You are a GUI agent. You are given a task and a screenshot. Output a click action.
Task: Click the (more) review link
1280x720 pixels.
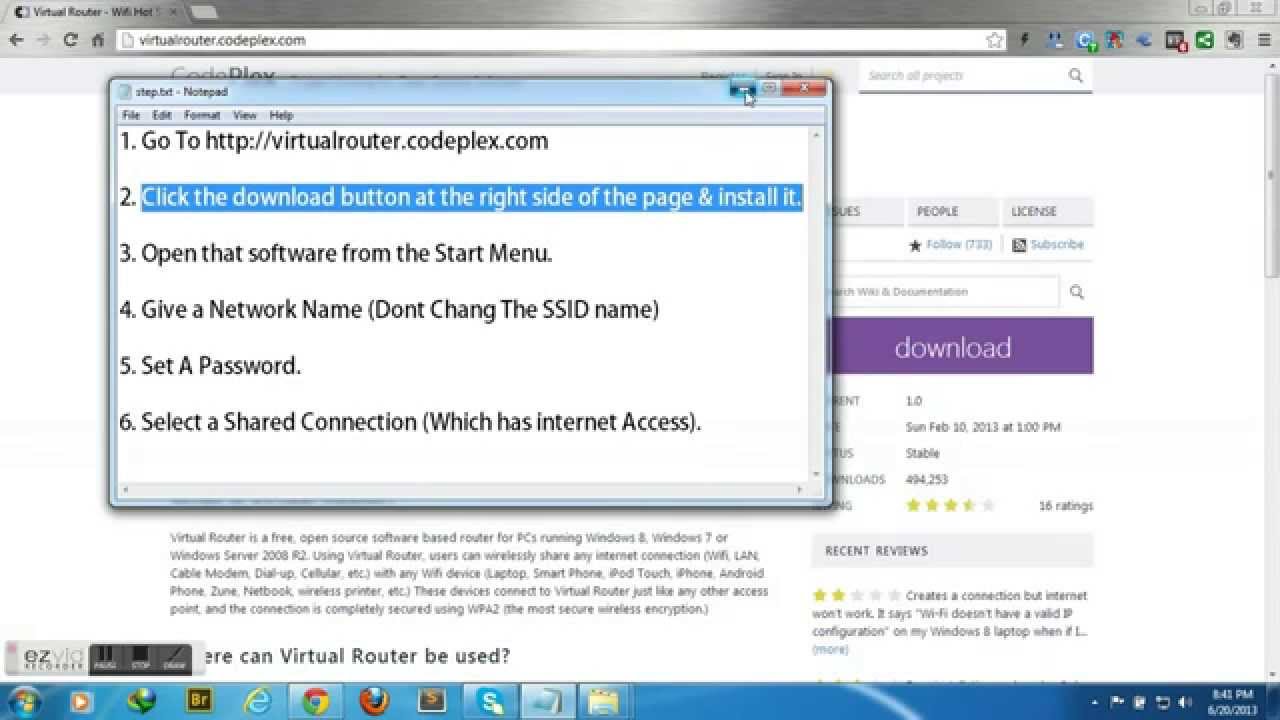pyautogui.click(x=830, y=649)
